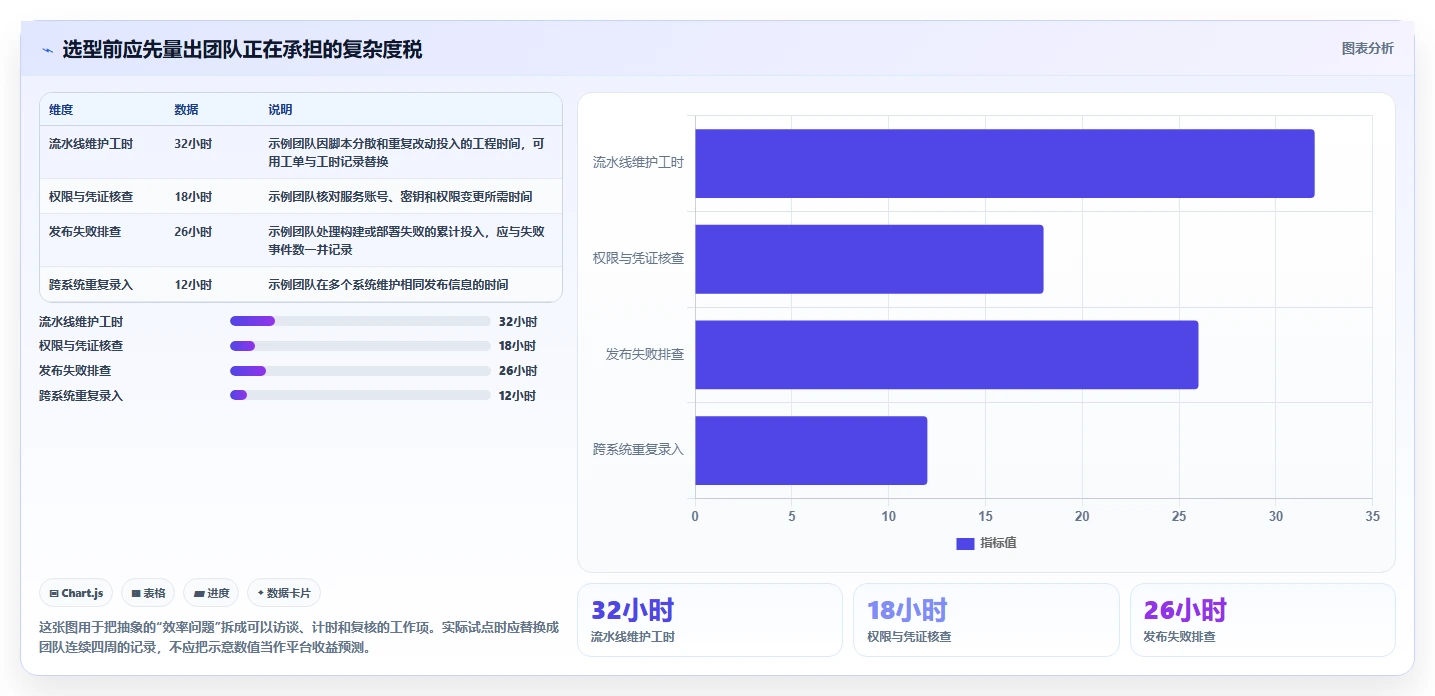Click the description starting 示例团队因脚本分散
This screenshot has height=696, width=1435.
[x=407, y=152]
